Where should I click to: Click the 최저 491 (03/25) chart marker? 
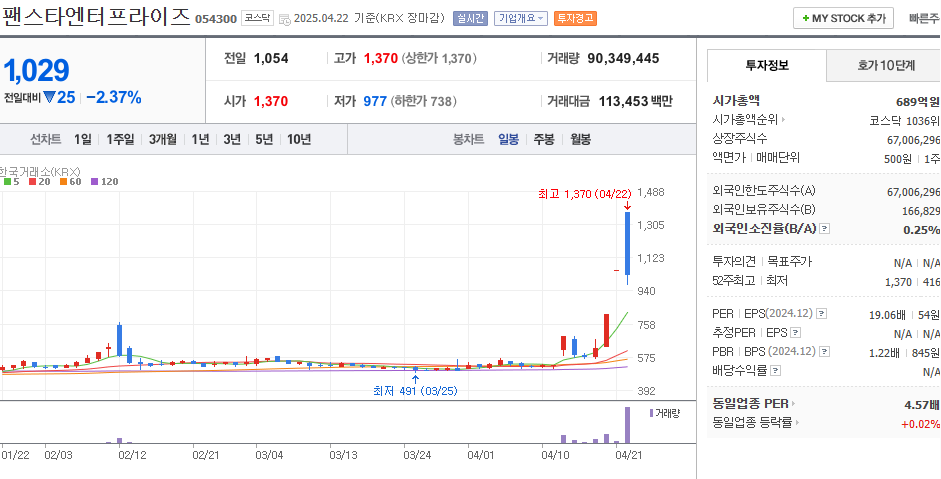pyautogui.click(x=415, y=391)
